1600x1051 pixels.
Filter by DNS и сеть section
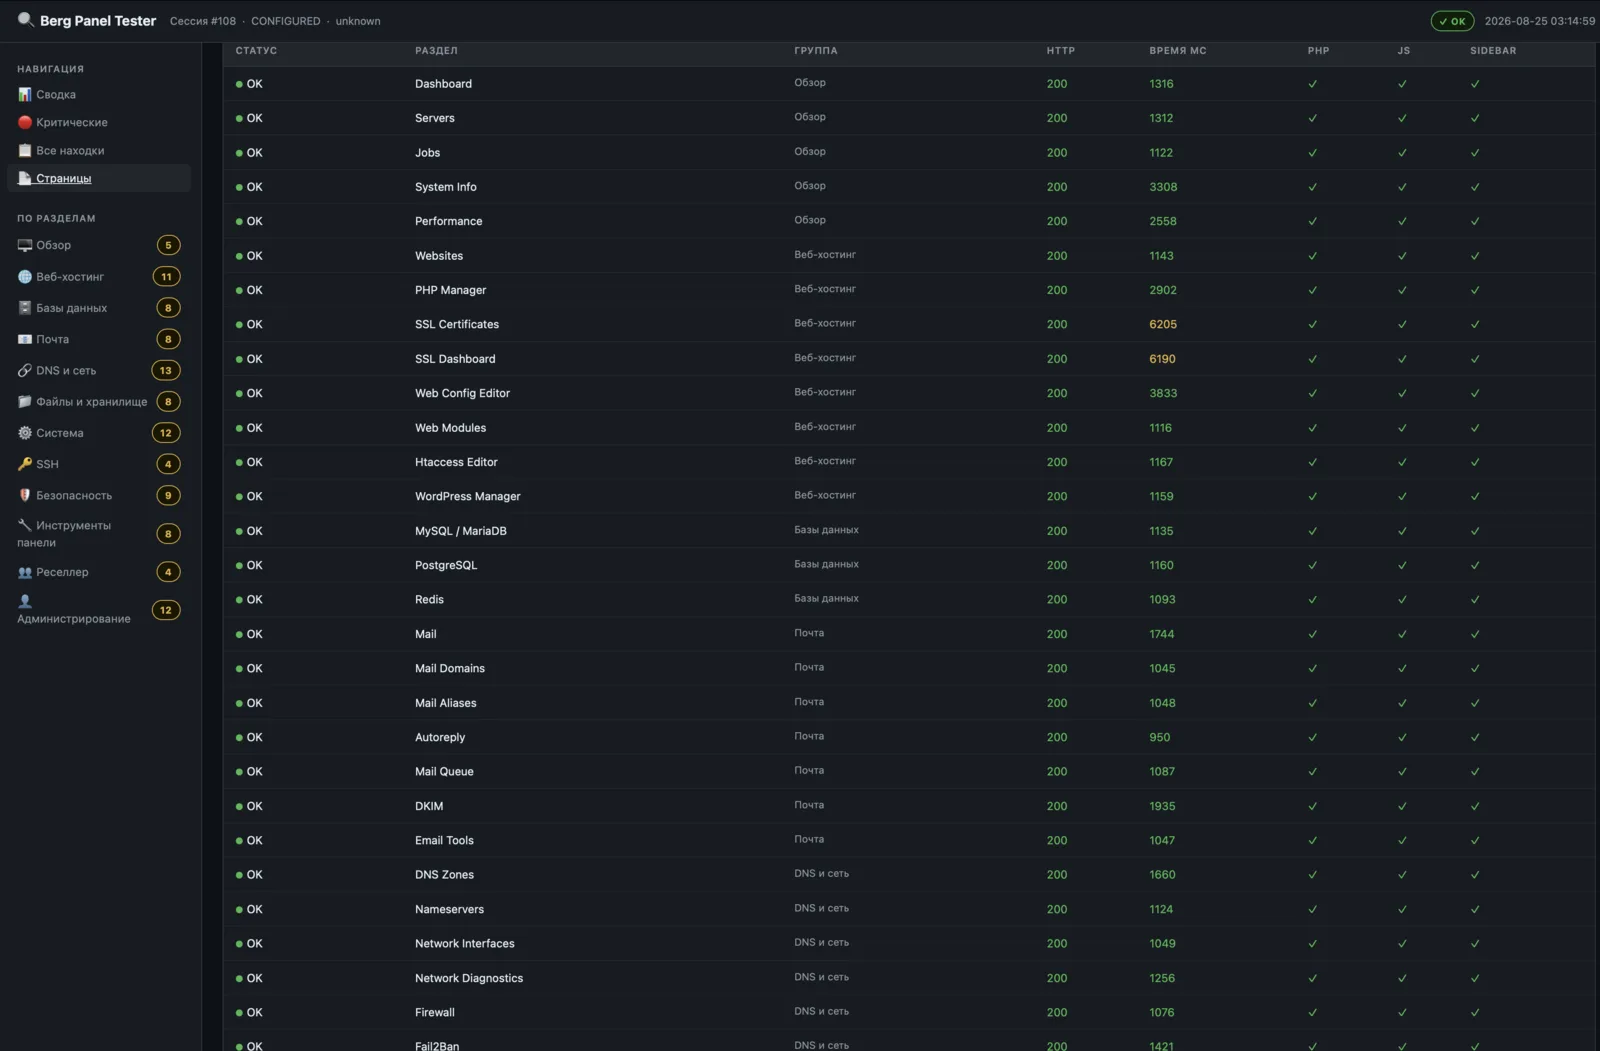(x=98, y=371)
